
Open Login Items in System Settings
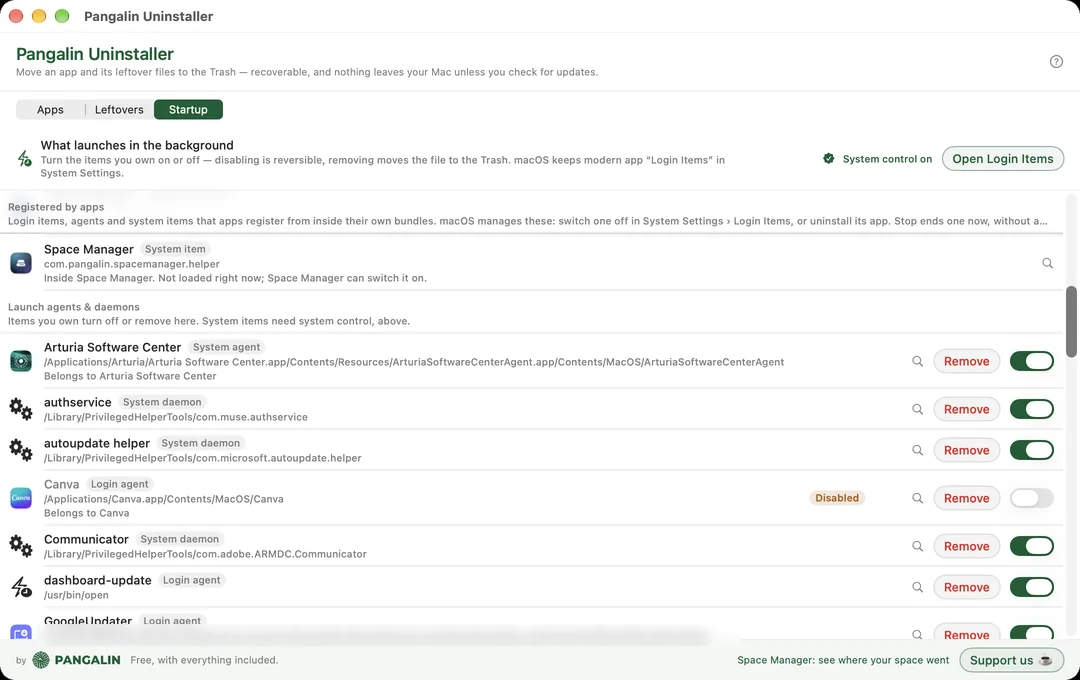(x=1002, y=159)
